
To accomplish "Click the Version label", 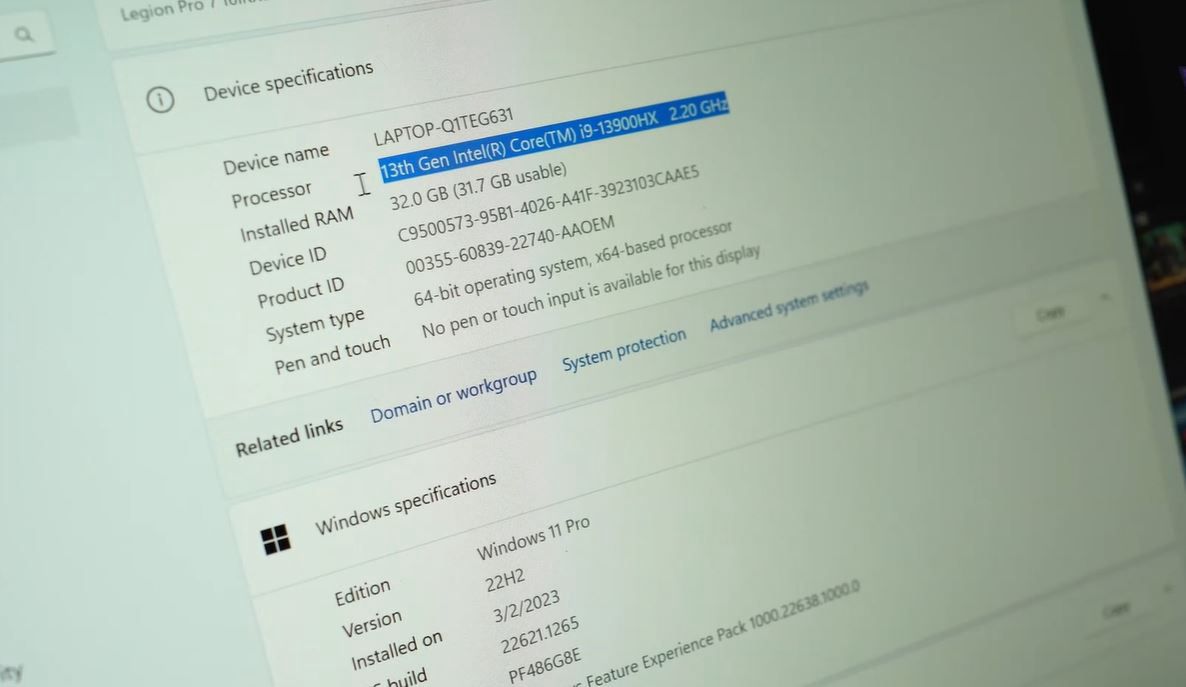I will [371, 624].
